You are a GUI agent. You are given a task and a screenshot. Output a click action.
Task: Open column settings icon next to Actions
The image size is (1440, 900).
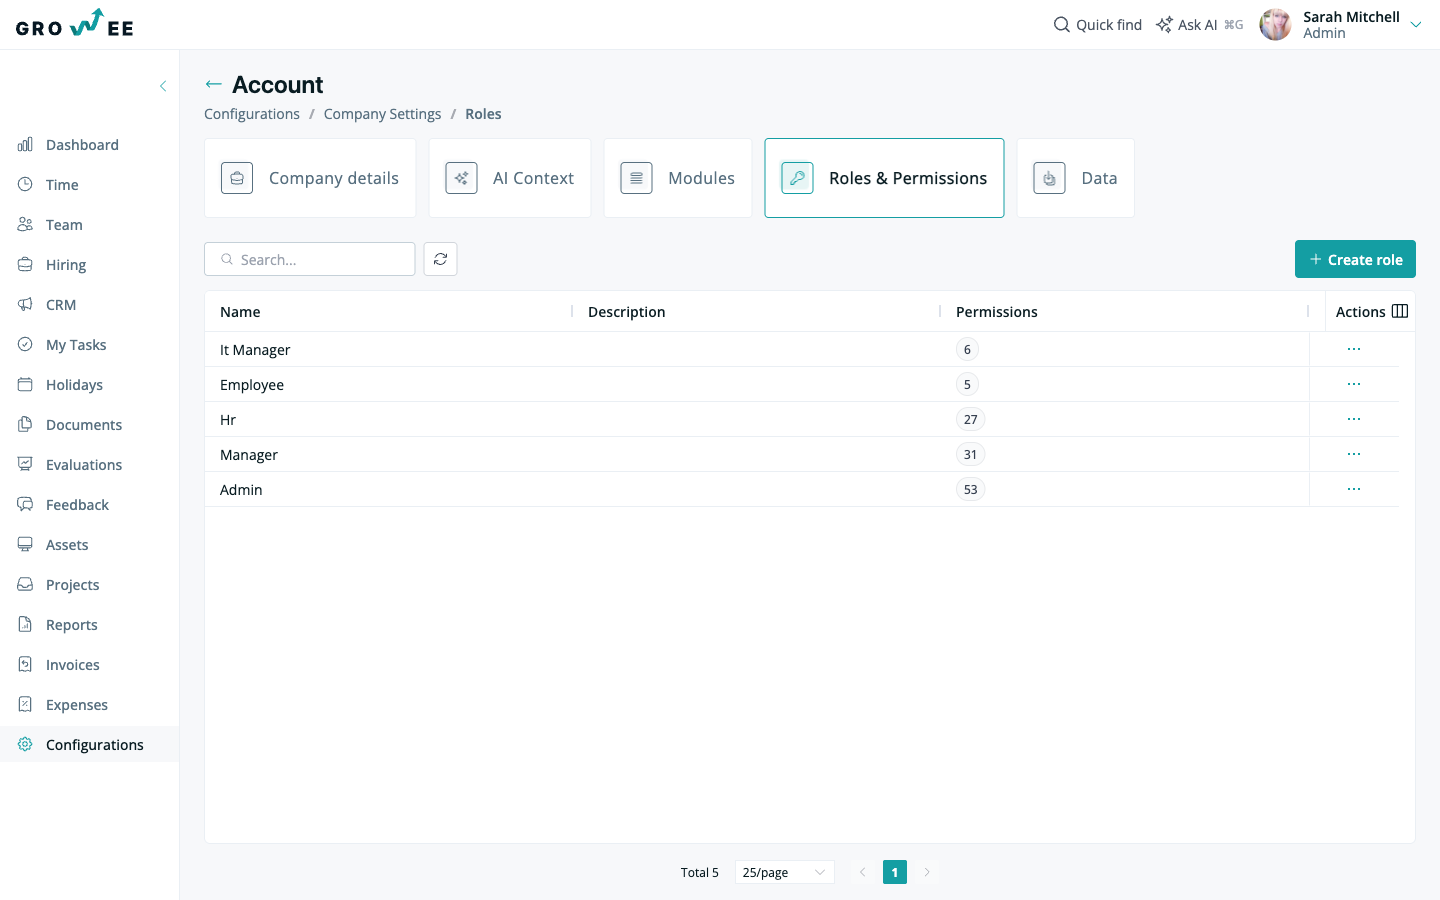click(x=1400, y=311)
